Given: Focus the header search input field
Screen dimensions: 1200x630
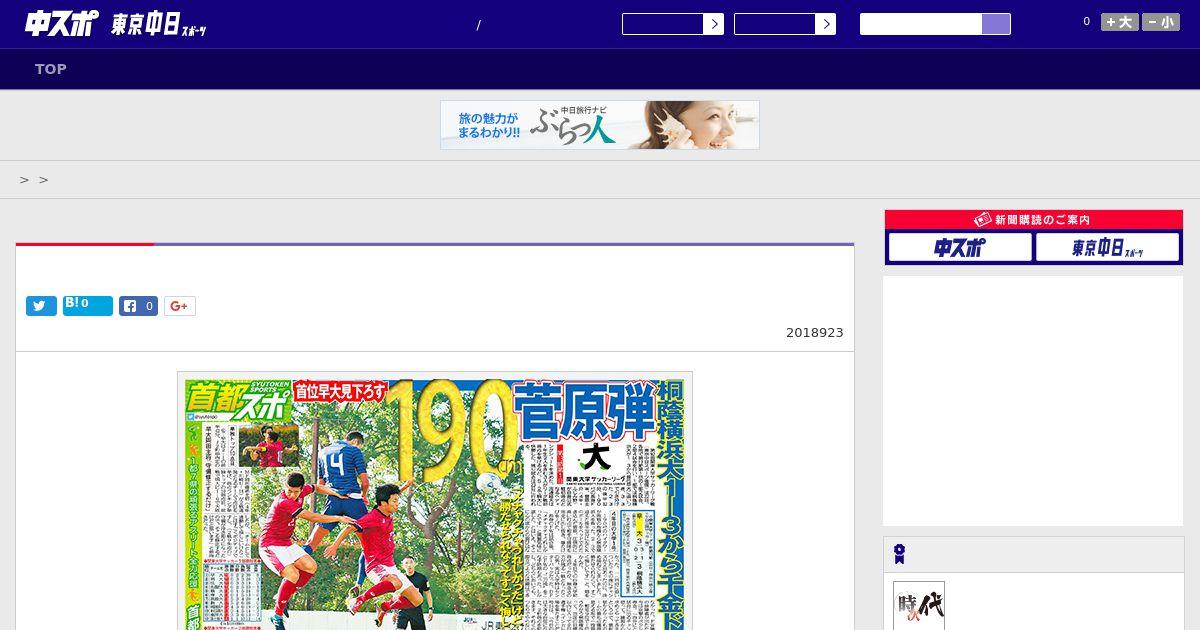Looking at the screenshot, I should click(x=921, y=24).
